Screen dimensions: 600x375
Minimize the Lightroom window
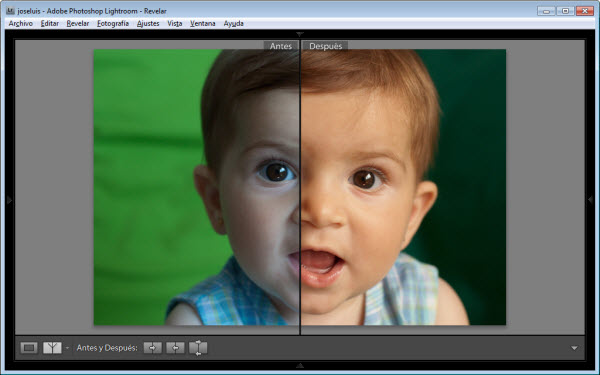[x=546, y=11]
